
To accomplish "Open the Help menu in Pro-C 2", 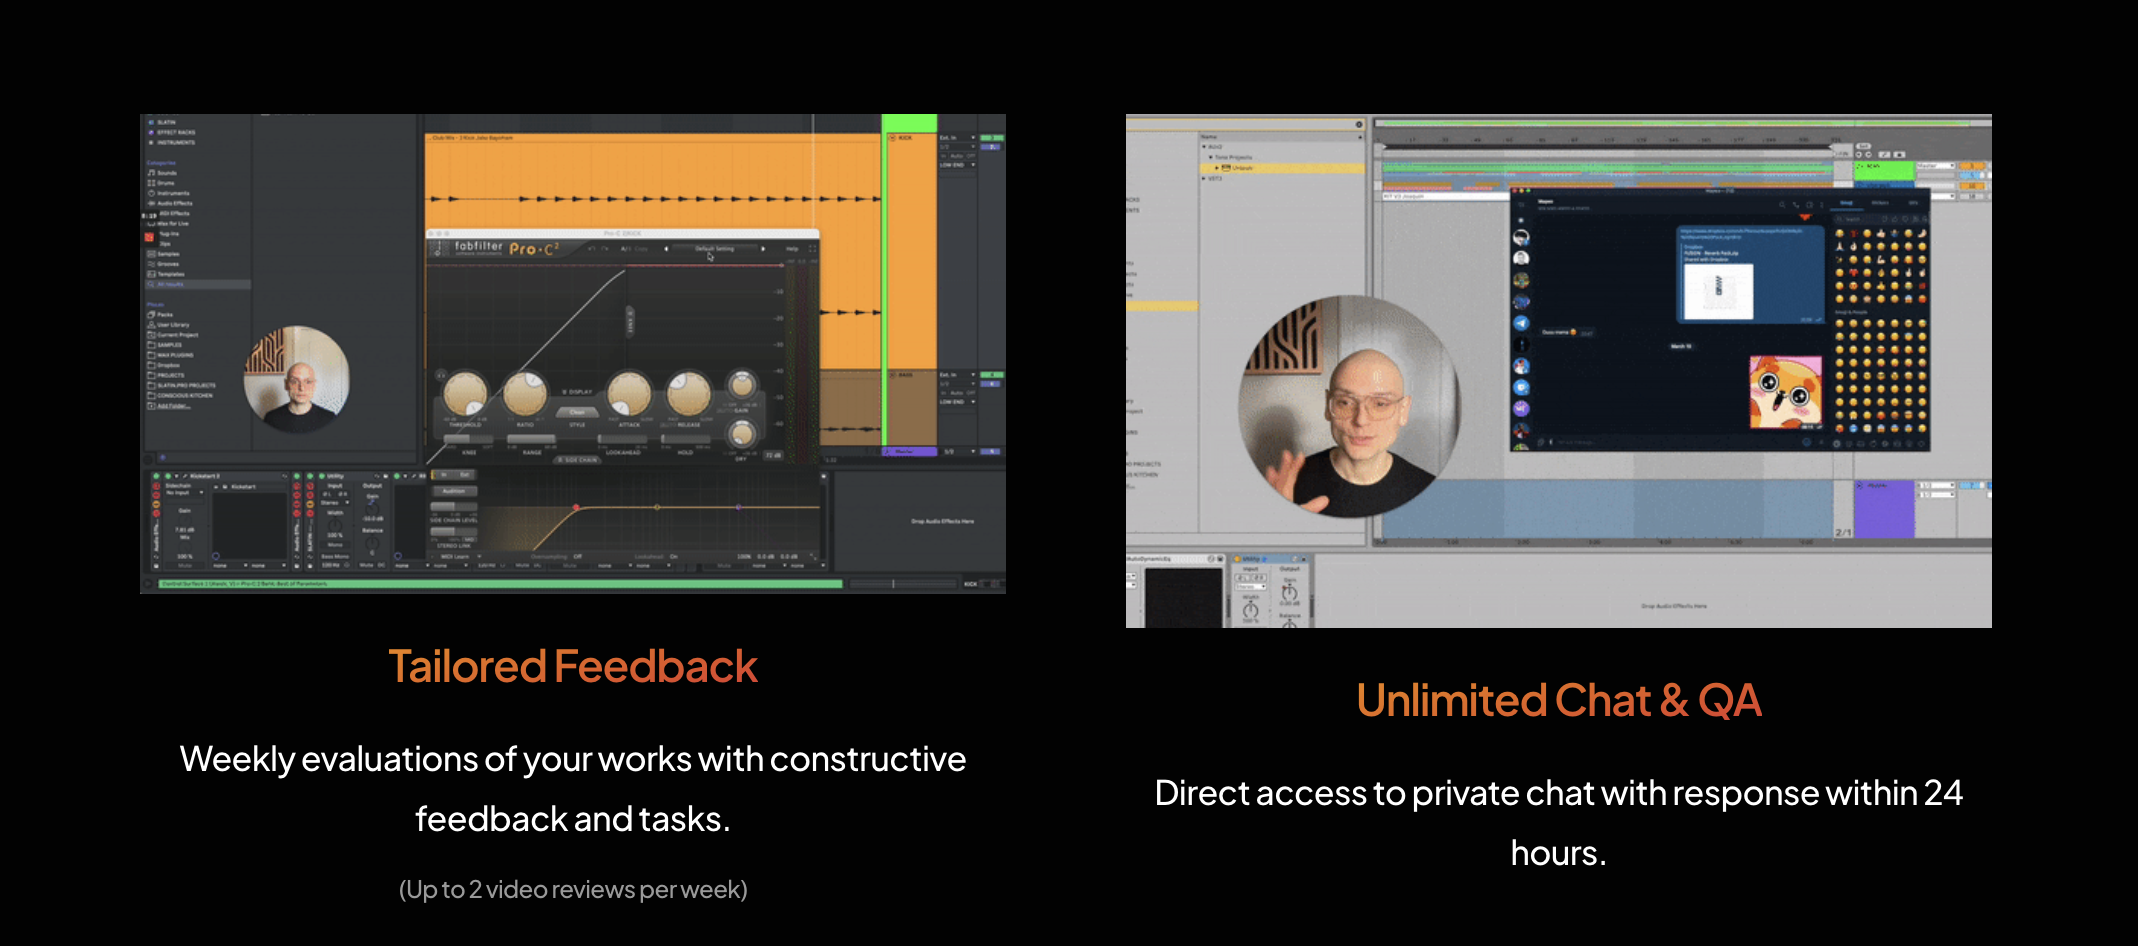I will point(791,248).
